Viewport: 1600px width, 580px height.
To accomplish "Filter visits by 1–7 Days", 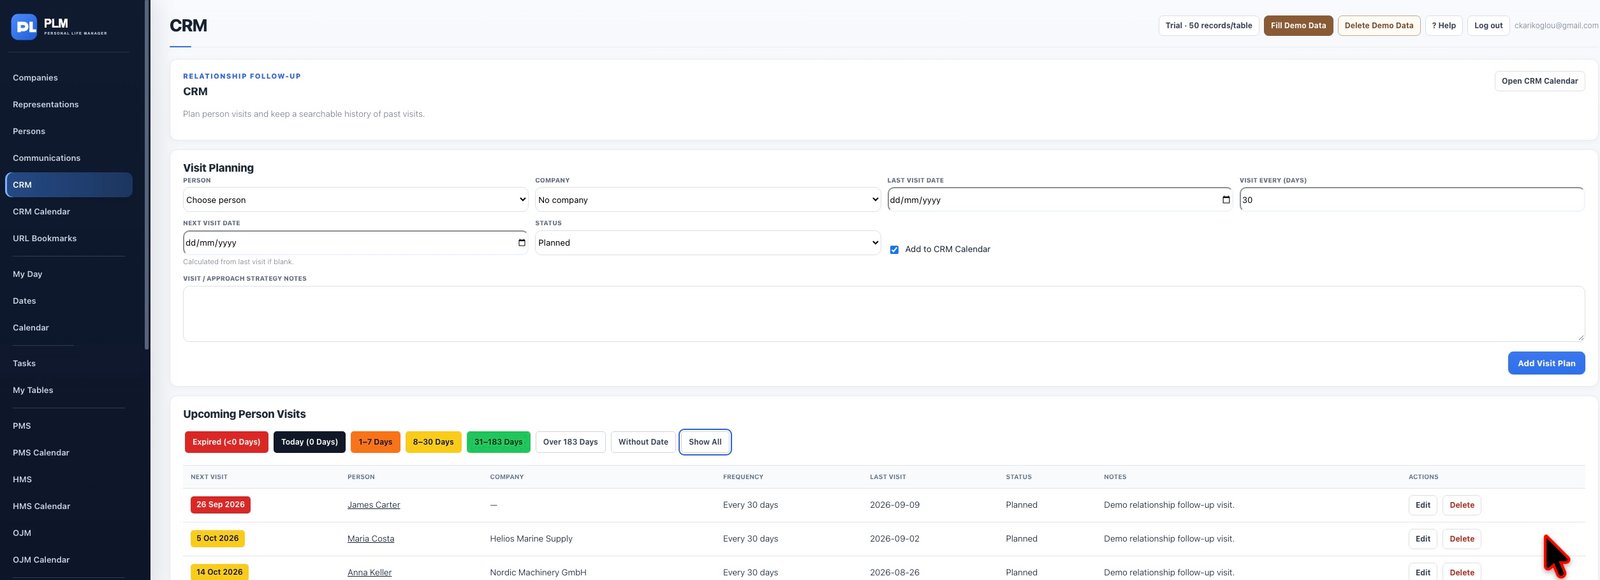I will 375,442.
